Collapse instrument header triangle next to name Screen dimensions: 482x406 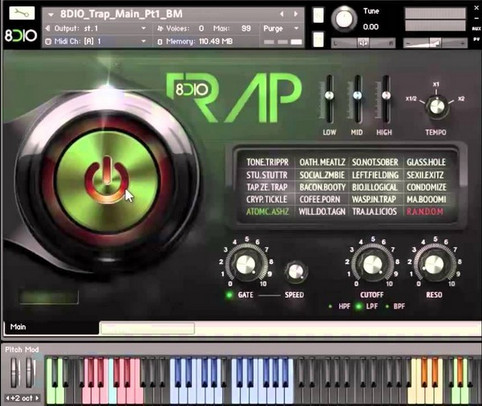(51, 15)
